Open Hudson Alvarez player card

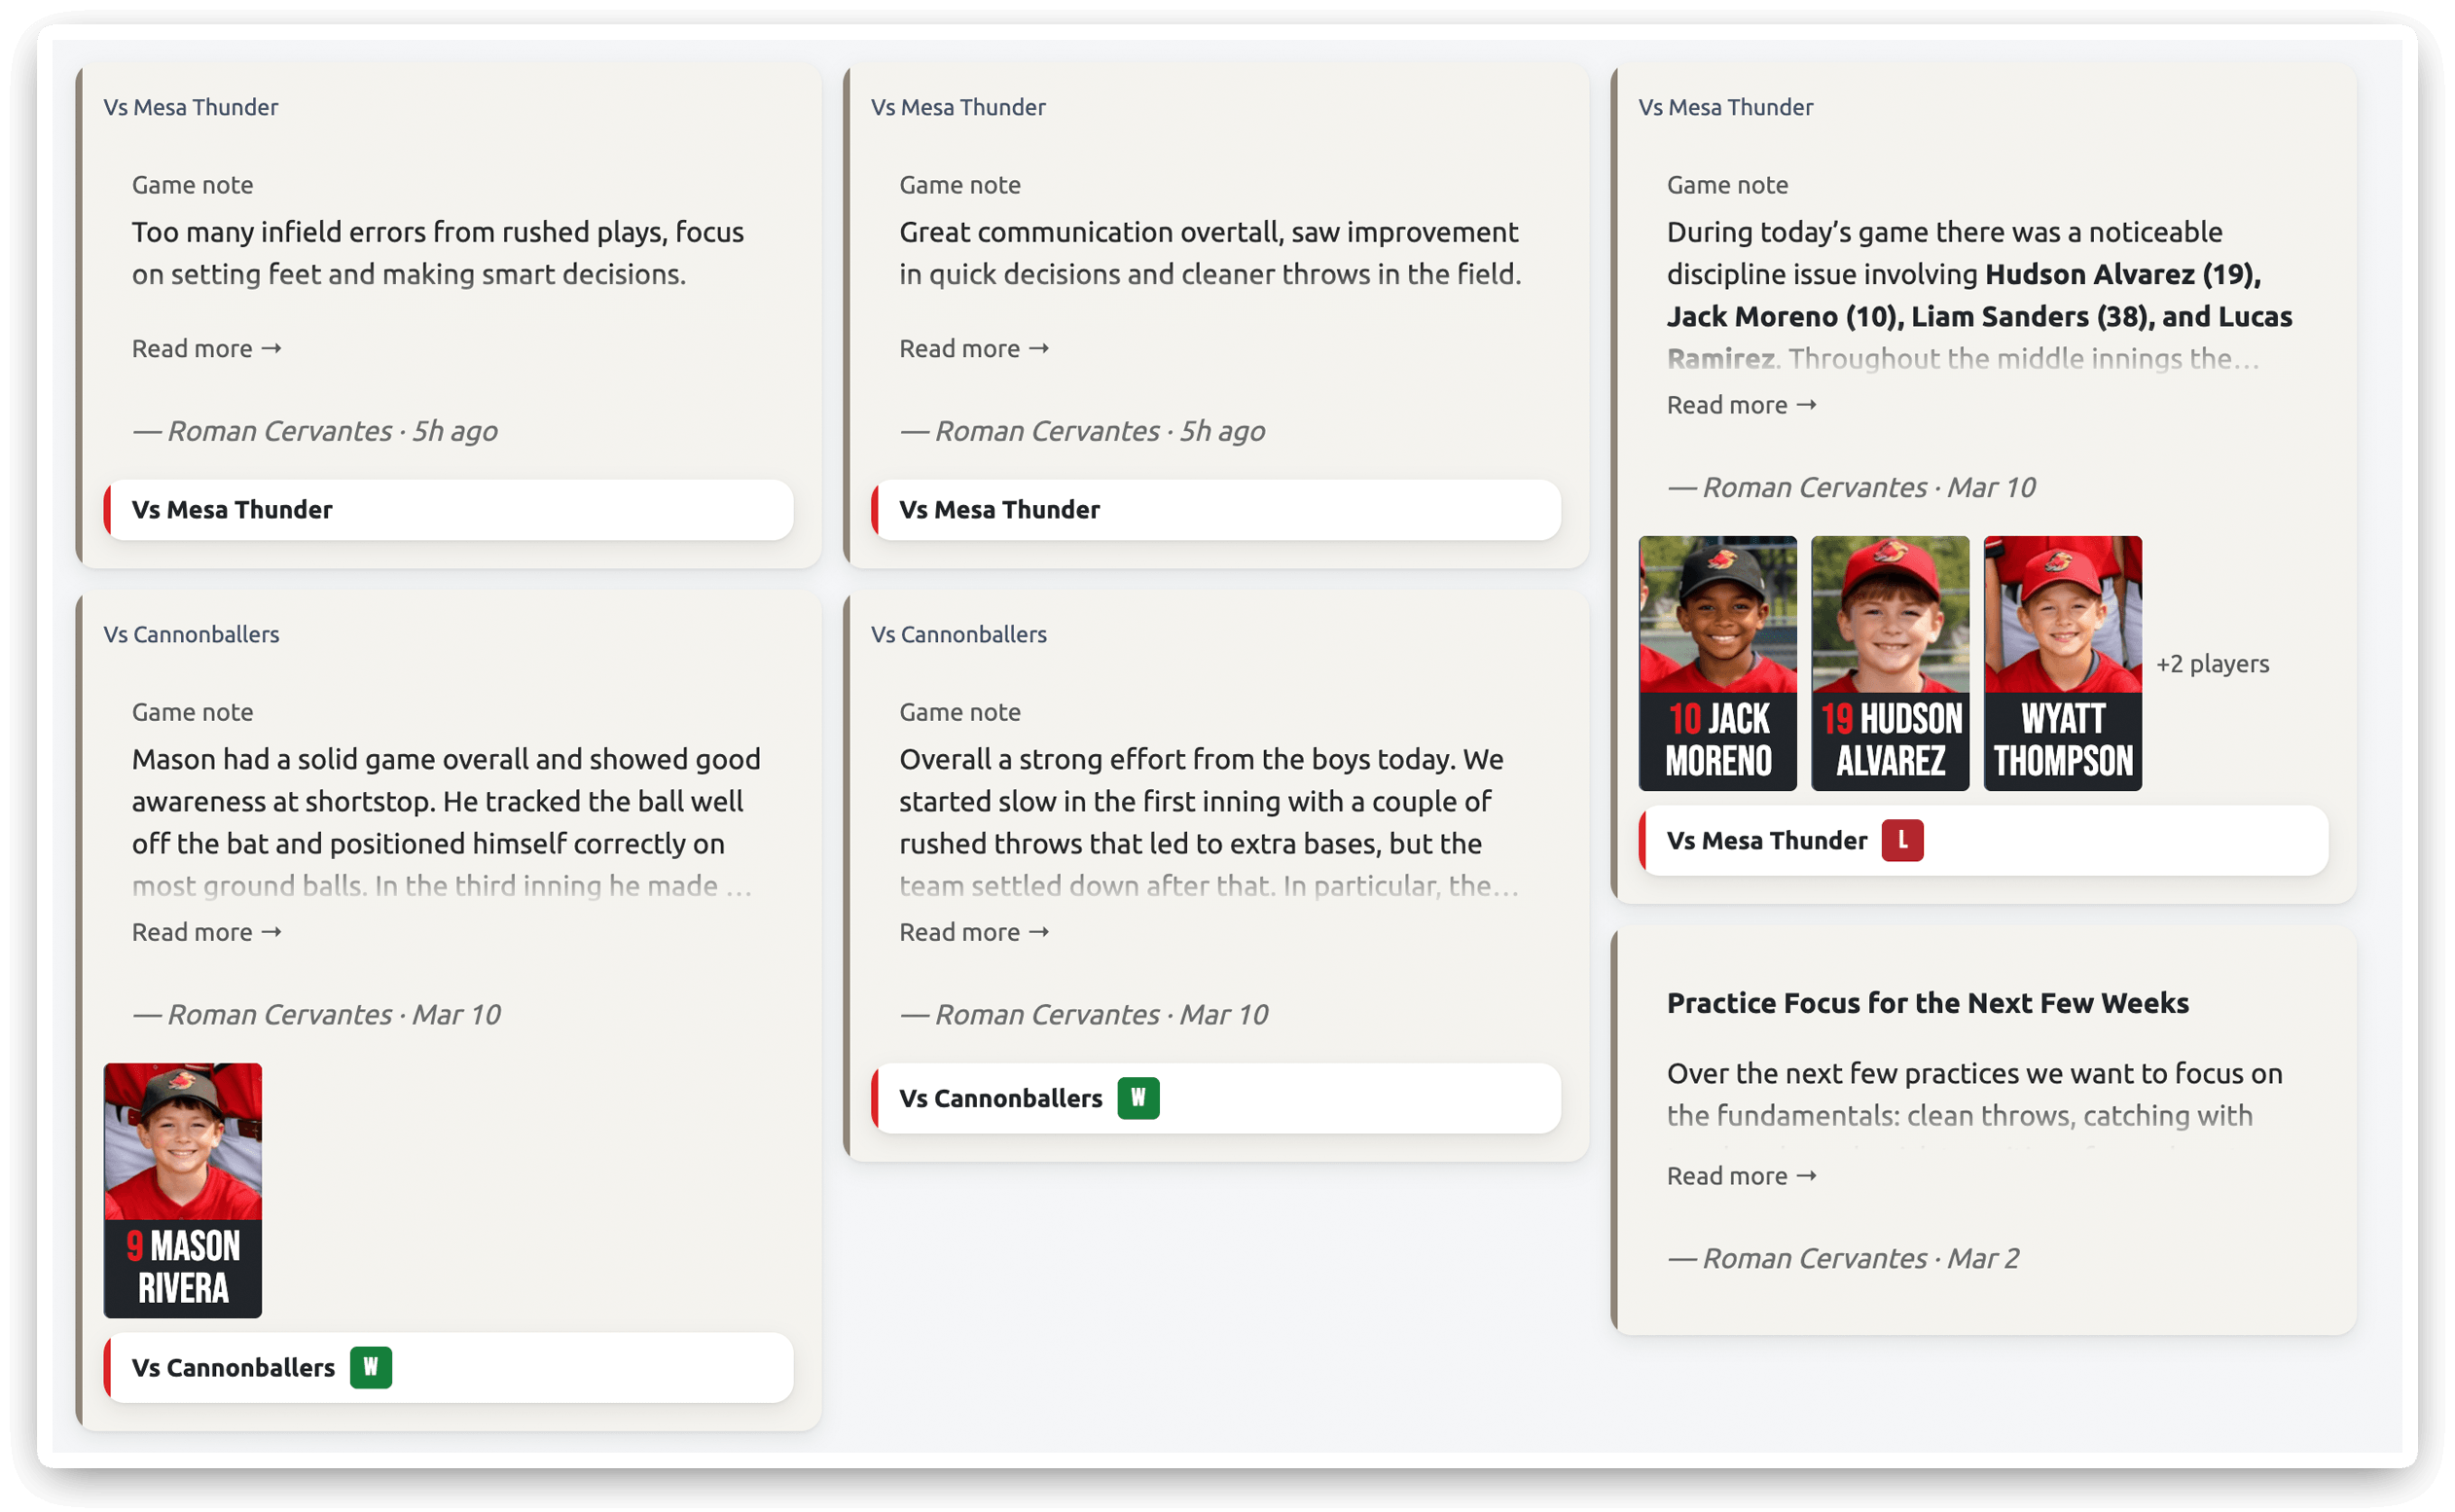coord(1889,663)
